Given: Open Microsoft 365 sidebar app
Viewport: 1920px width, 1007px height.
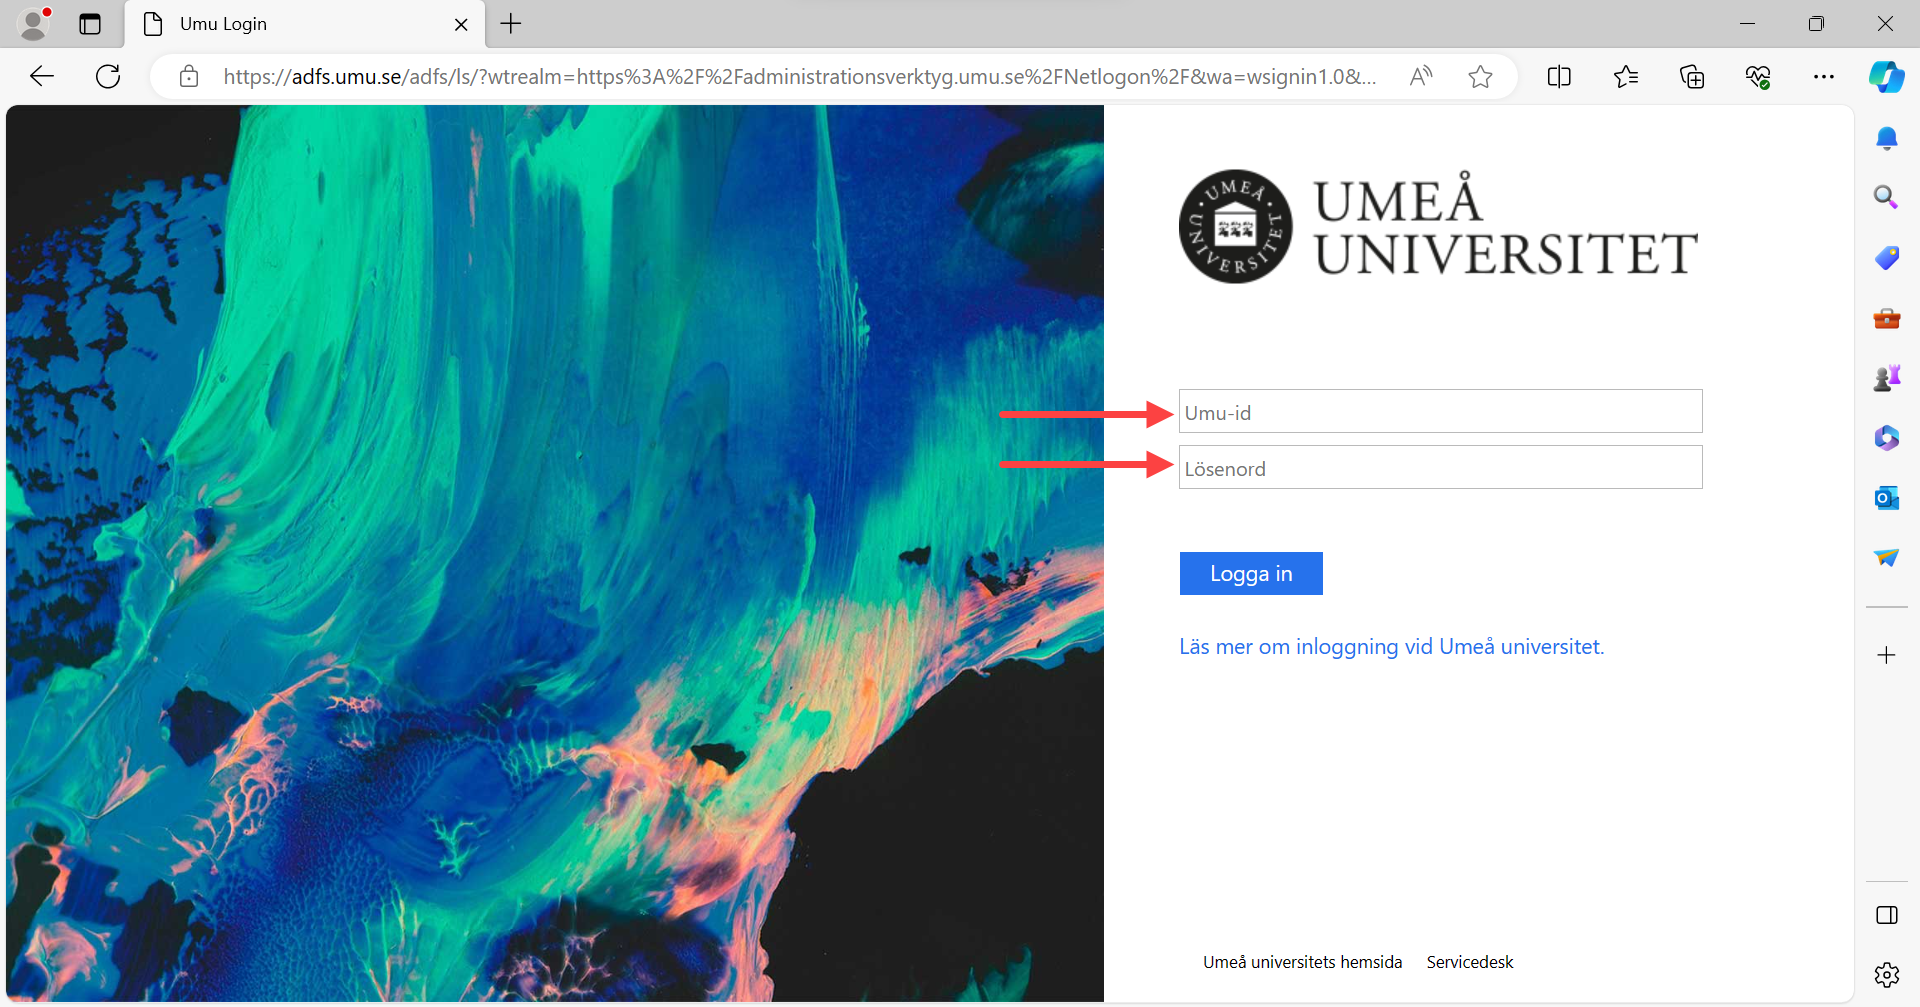Looking at the screenshot, I should pyautogui.click(x=1887, y=438).
